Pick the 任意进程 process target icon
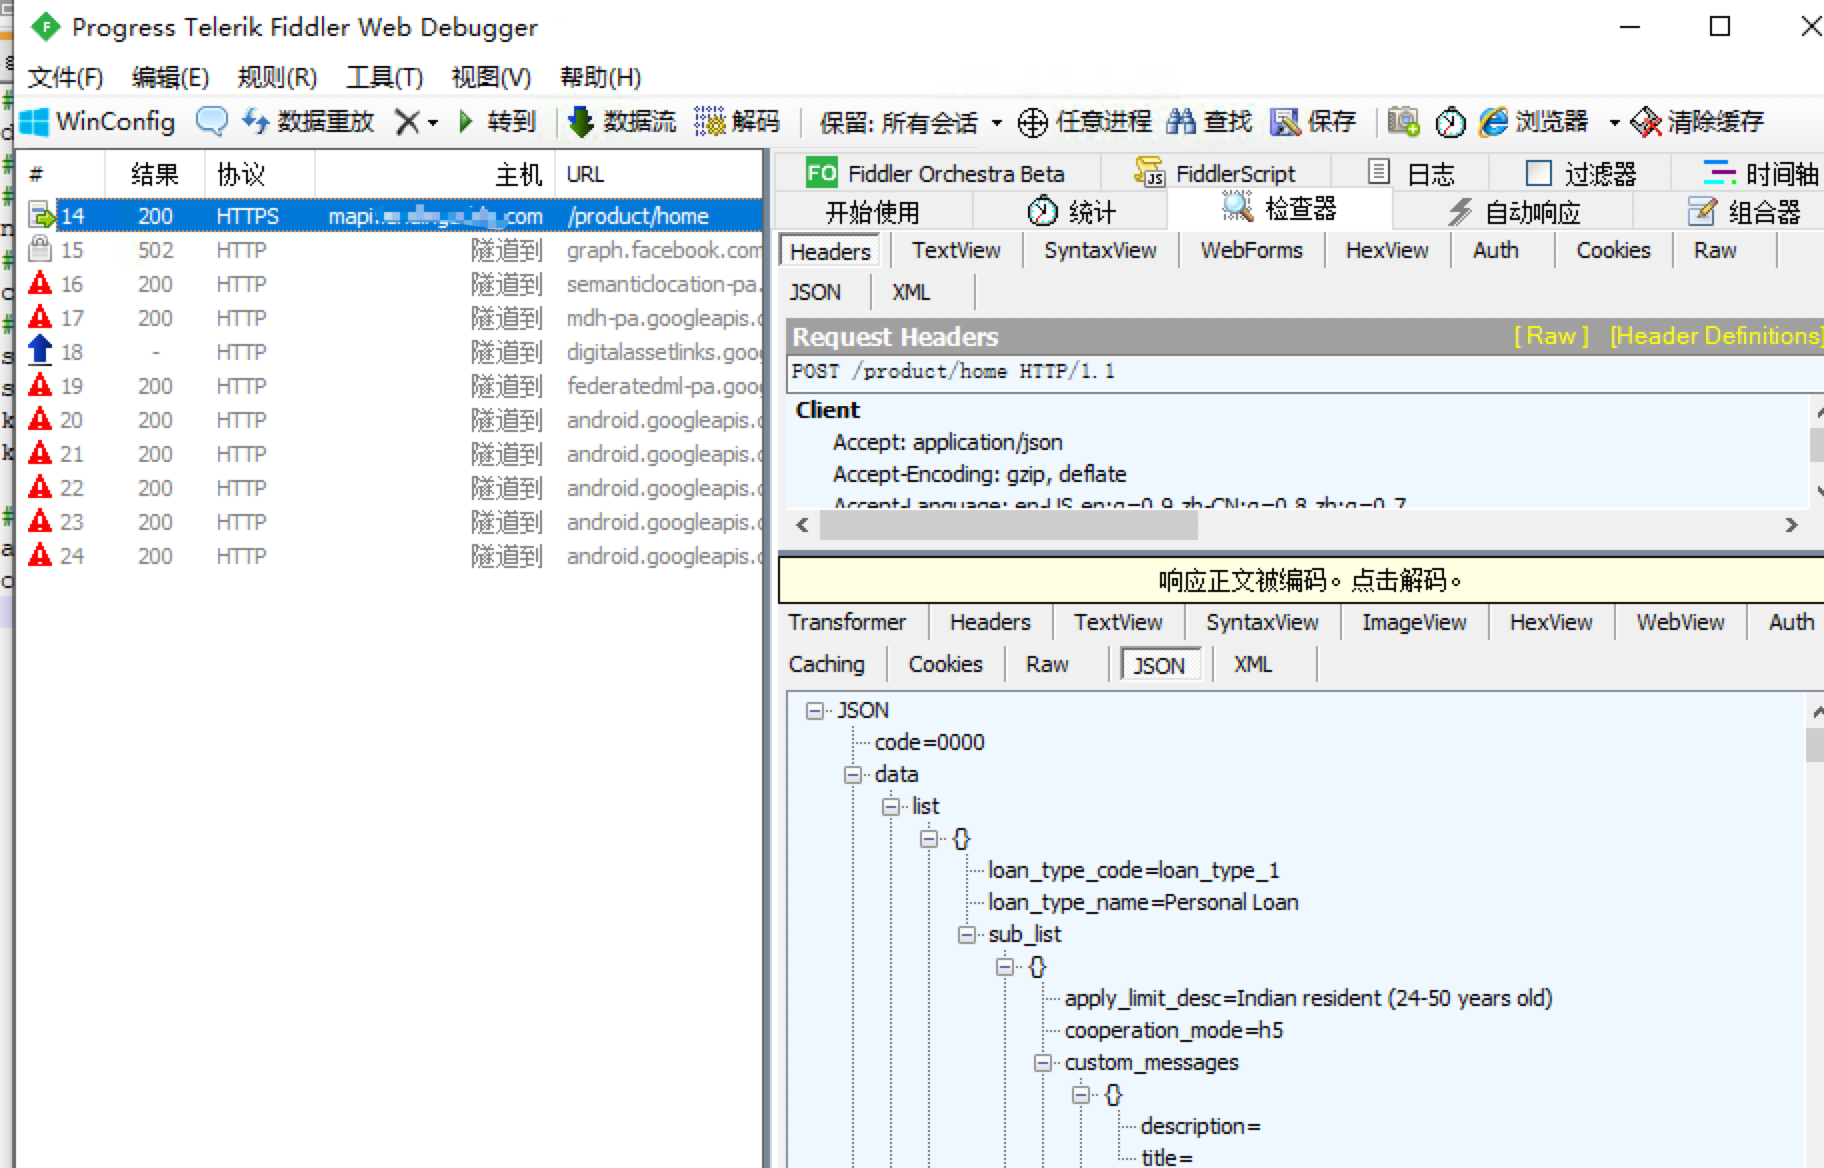The width and height of the screenshot is (1824, 1168). pyautogui.click(x=1033, y=122)
